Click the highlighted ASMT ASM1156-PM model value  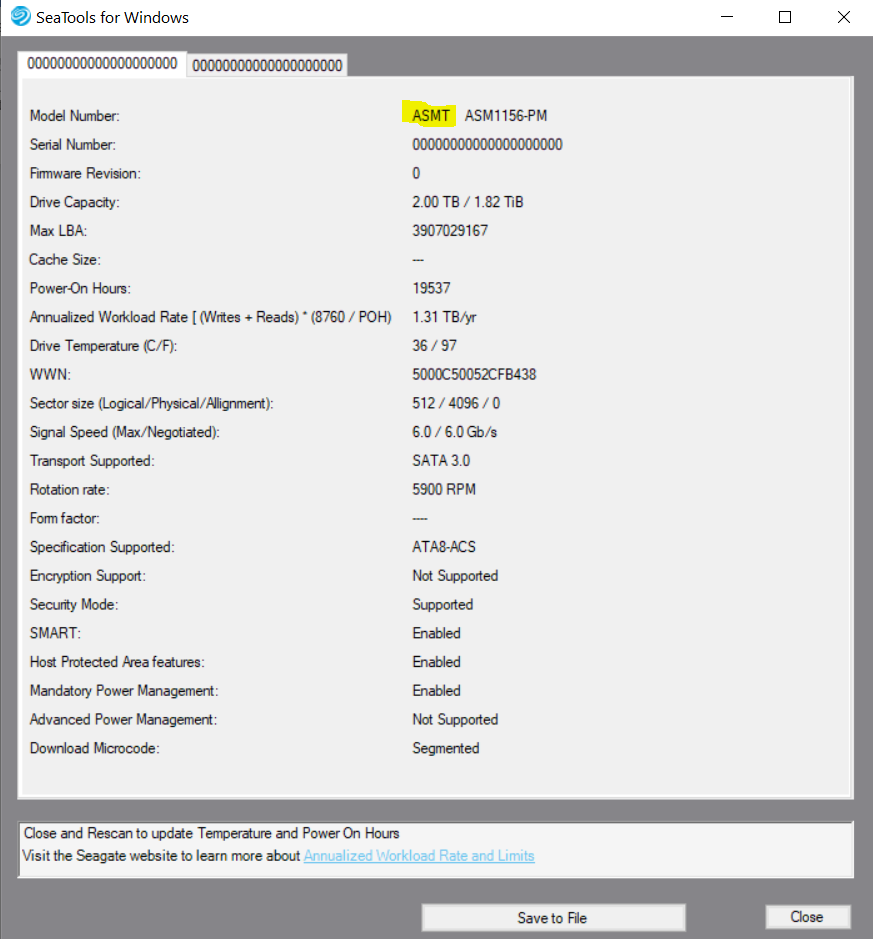(479, 115)
